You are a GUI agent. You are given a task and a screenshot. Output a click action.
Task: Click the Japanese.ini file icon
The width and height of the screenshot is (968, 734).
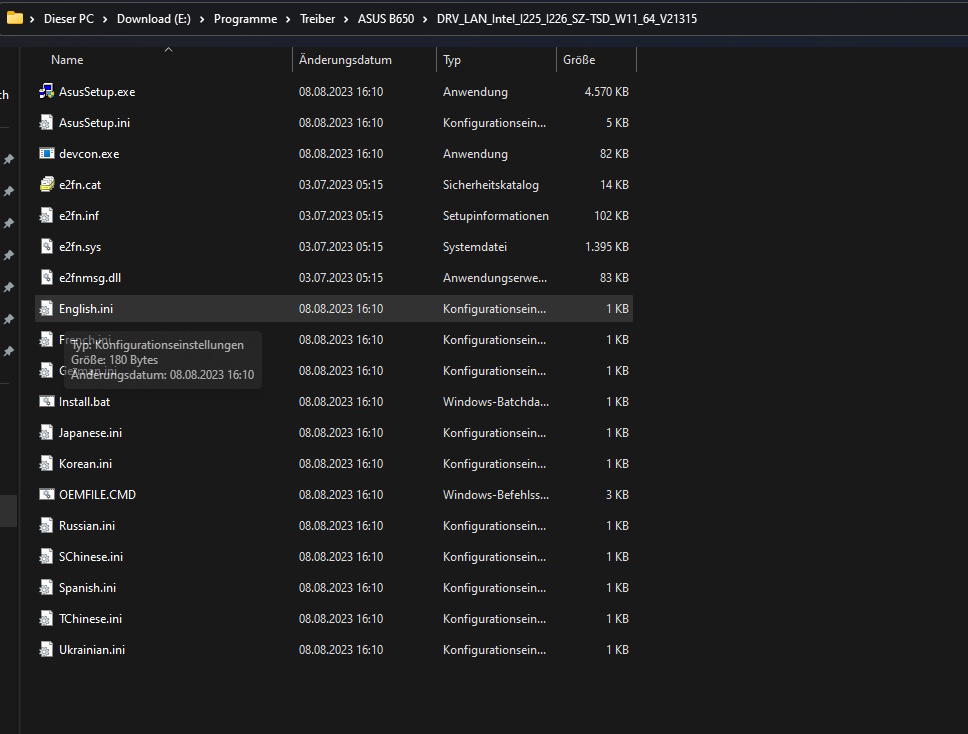[46, 432]
